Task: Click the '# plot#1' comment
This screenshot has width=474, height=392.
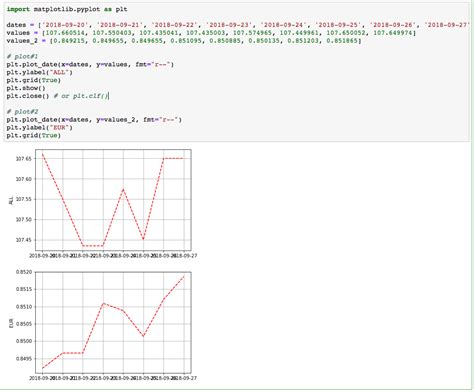Action: pyautogui.click(x=22, y=56)
